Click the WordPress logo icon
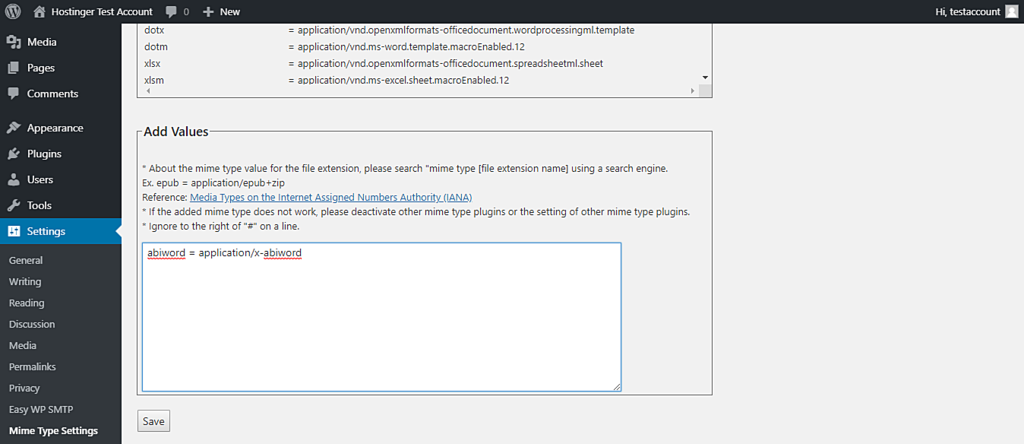 pyautogui.click(x=13, y=12)
